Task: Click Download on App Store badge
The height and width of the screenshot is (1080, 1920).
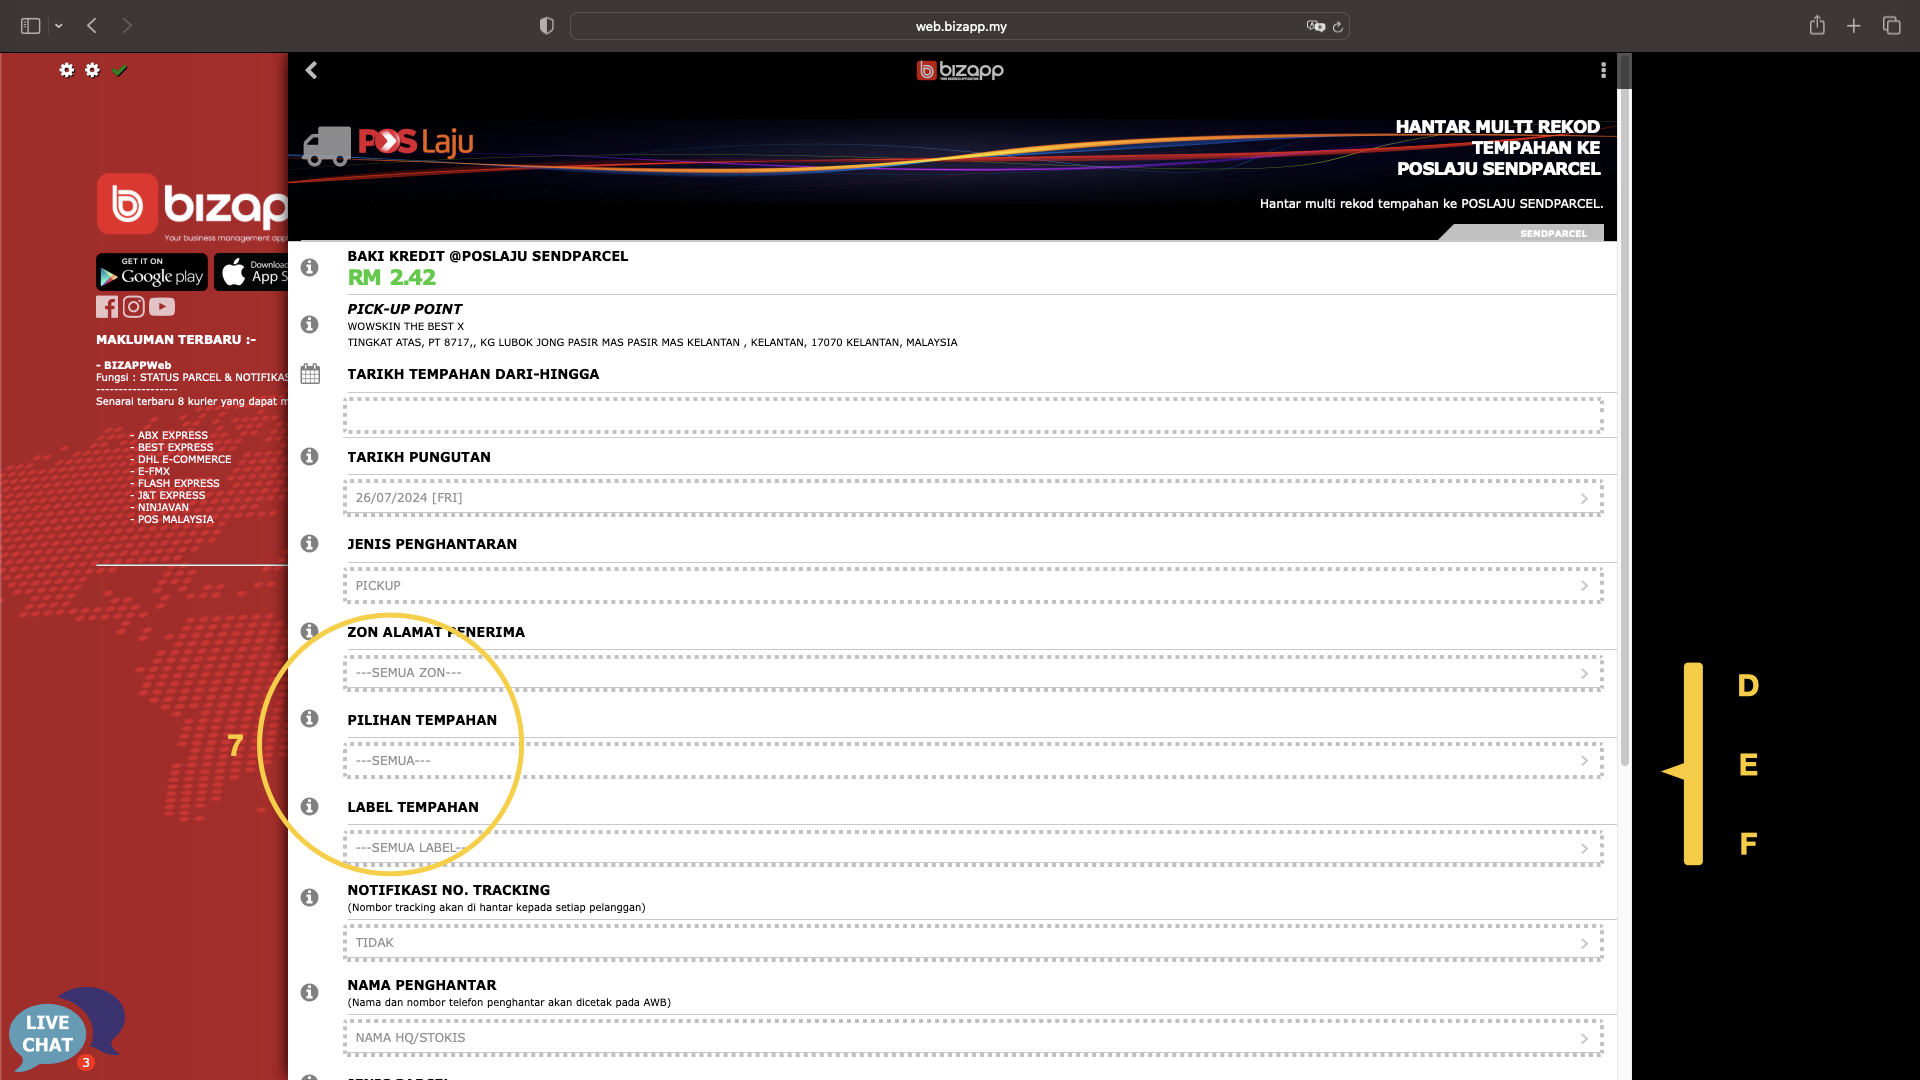Action: click(252, 272)
